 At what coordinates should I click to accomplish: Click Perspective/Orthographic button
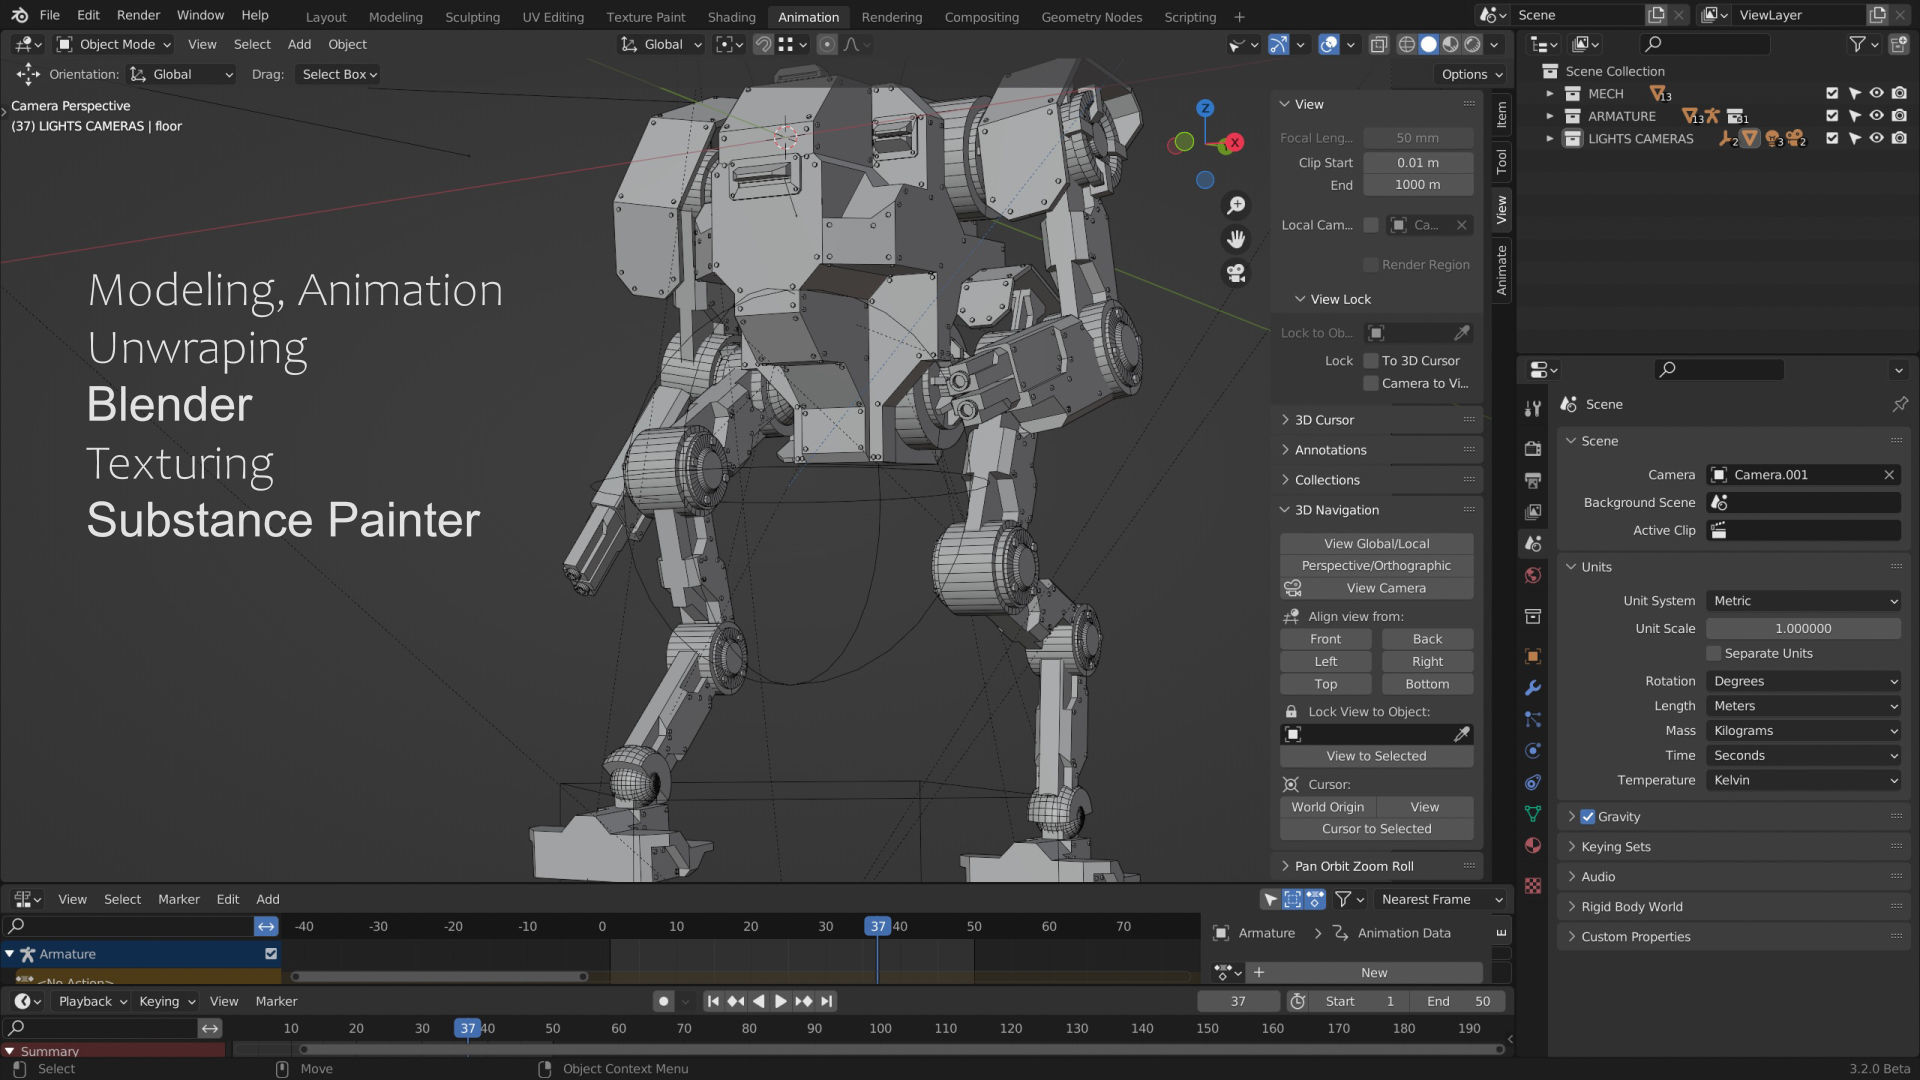click(1376, 566)
